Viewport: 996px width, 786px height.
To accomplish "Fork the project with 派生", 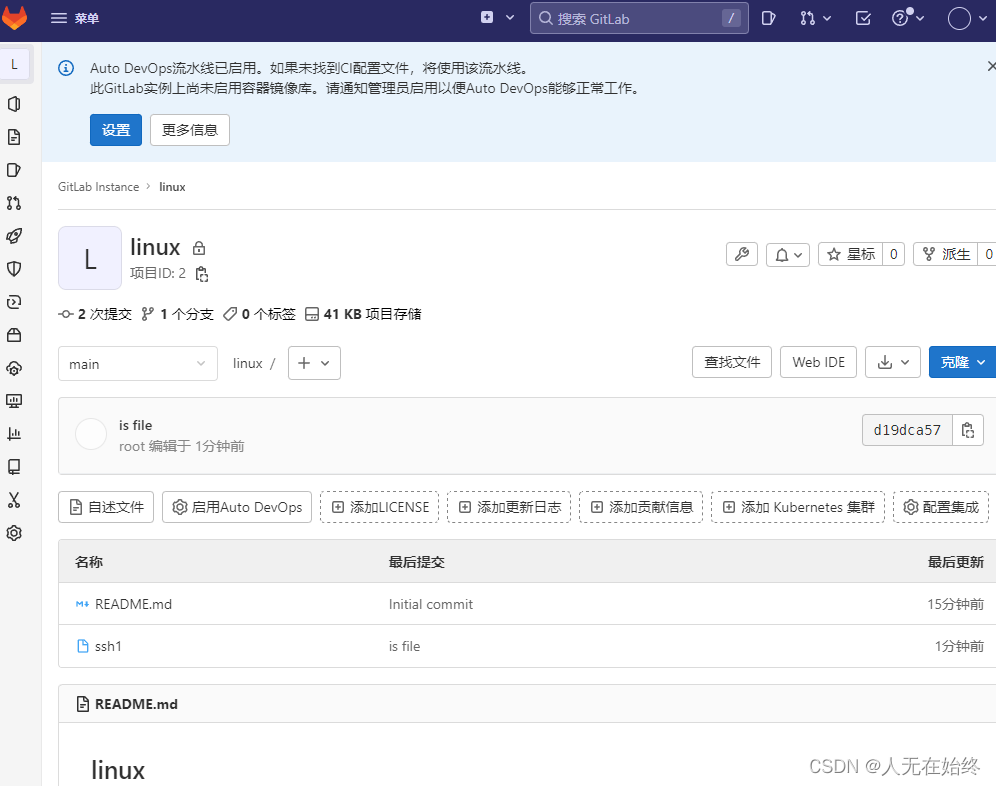I will [x=945, y=254].
